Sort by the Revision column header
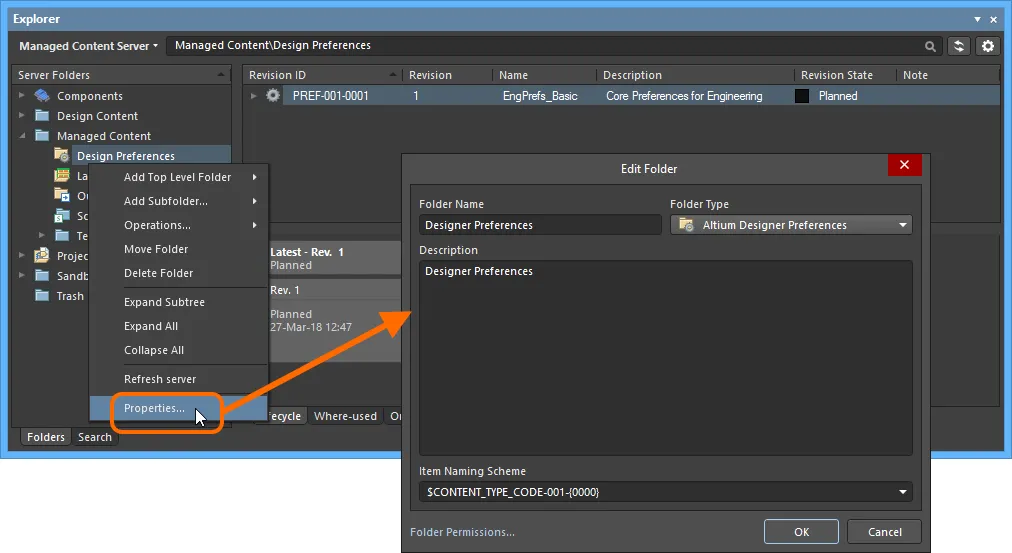Screen dimensions: 1012x553 (x=447, y=75)
